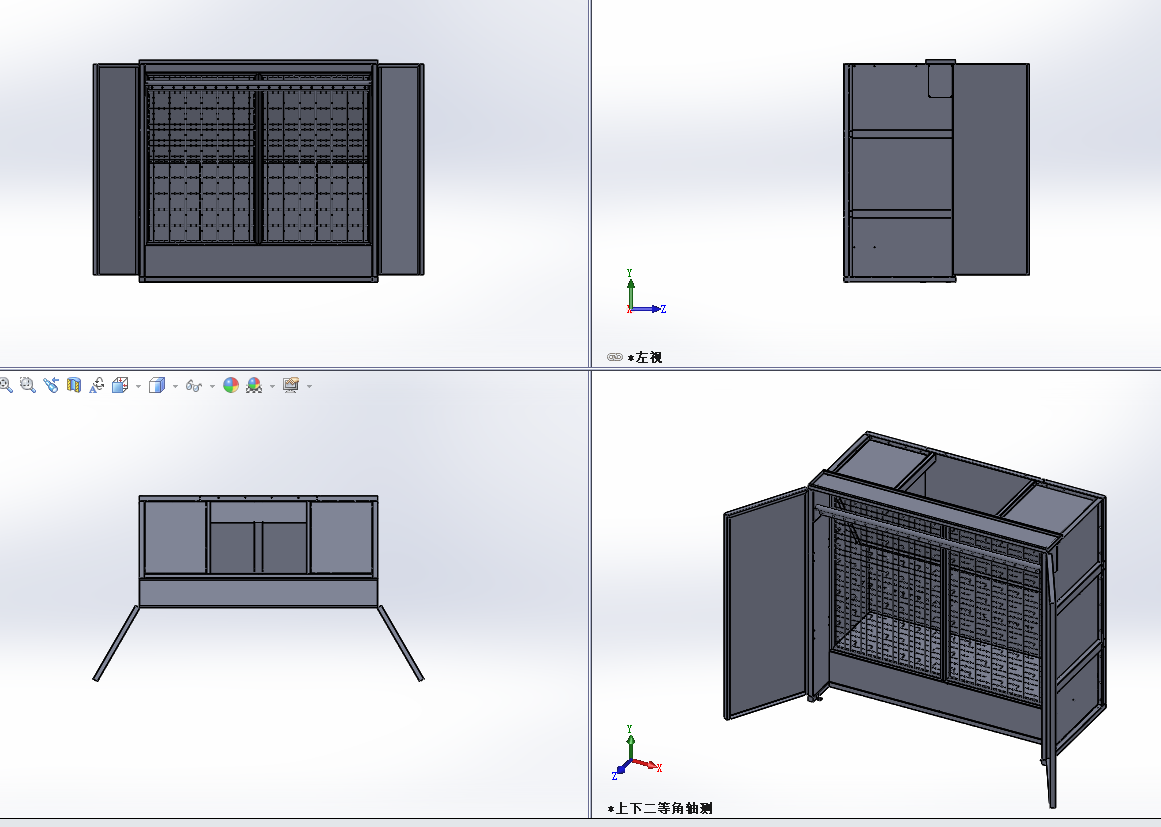The image size is (1161, 827).
Task: Click the *左视 view label
Action: pyautogui.click(x=645, y=357)
